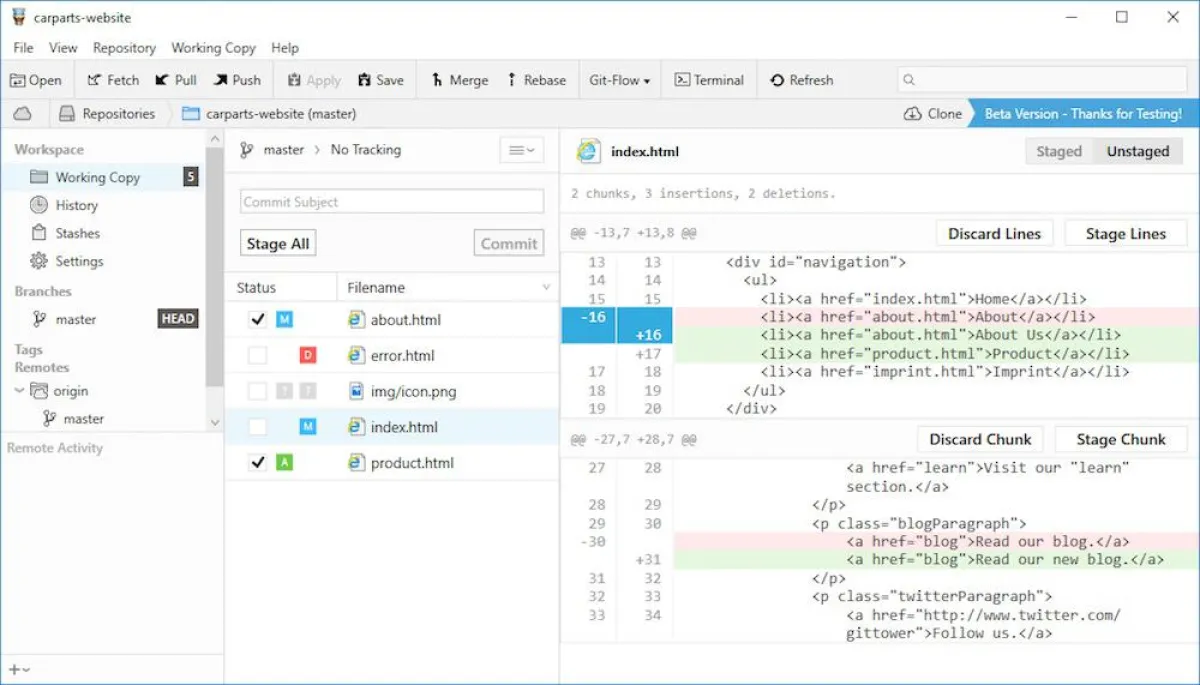Open the view options dropdown beside No Tracking
The height and width of the screenshot is (685, 1200).
coord(521,150)
